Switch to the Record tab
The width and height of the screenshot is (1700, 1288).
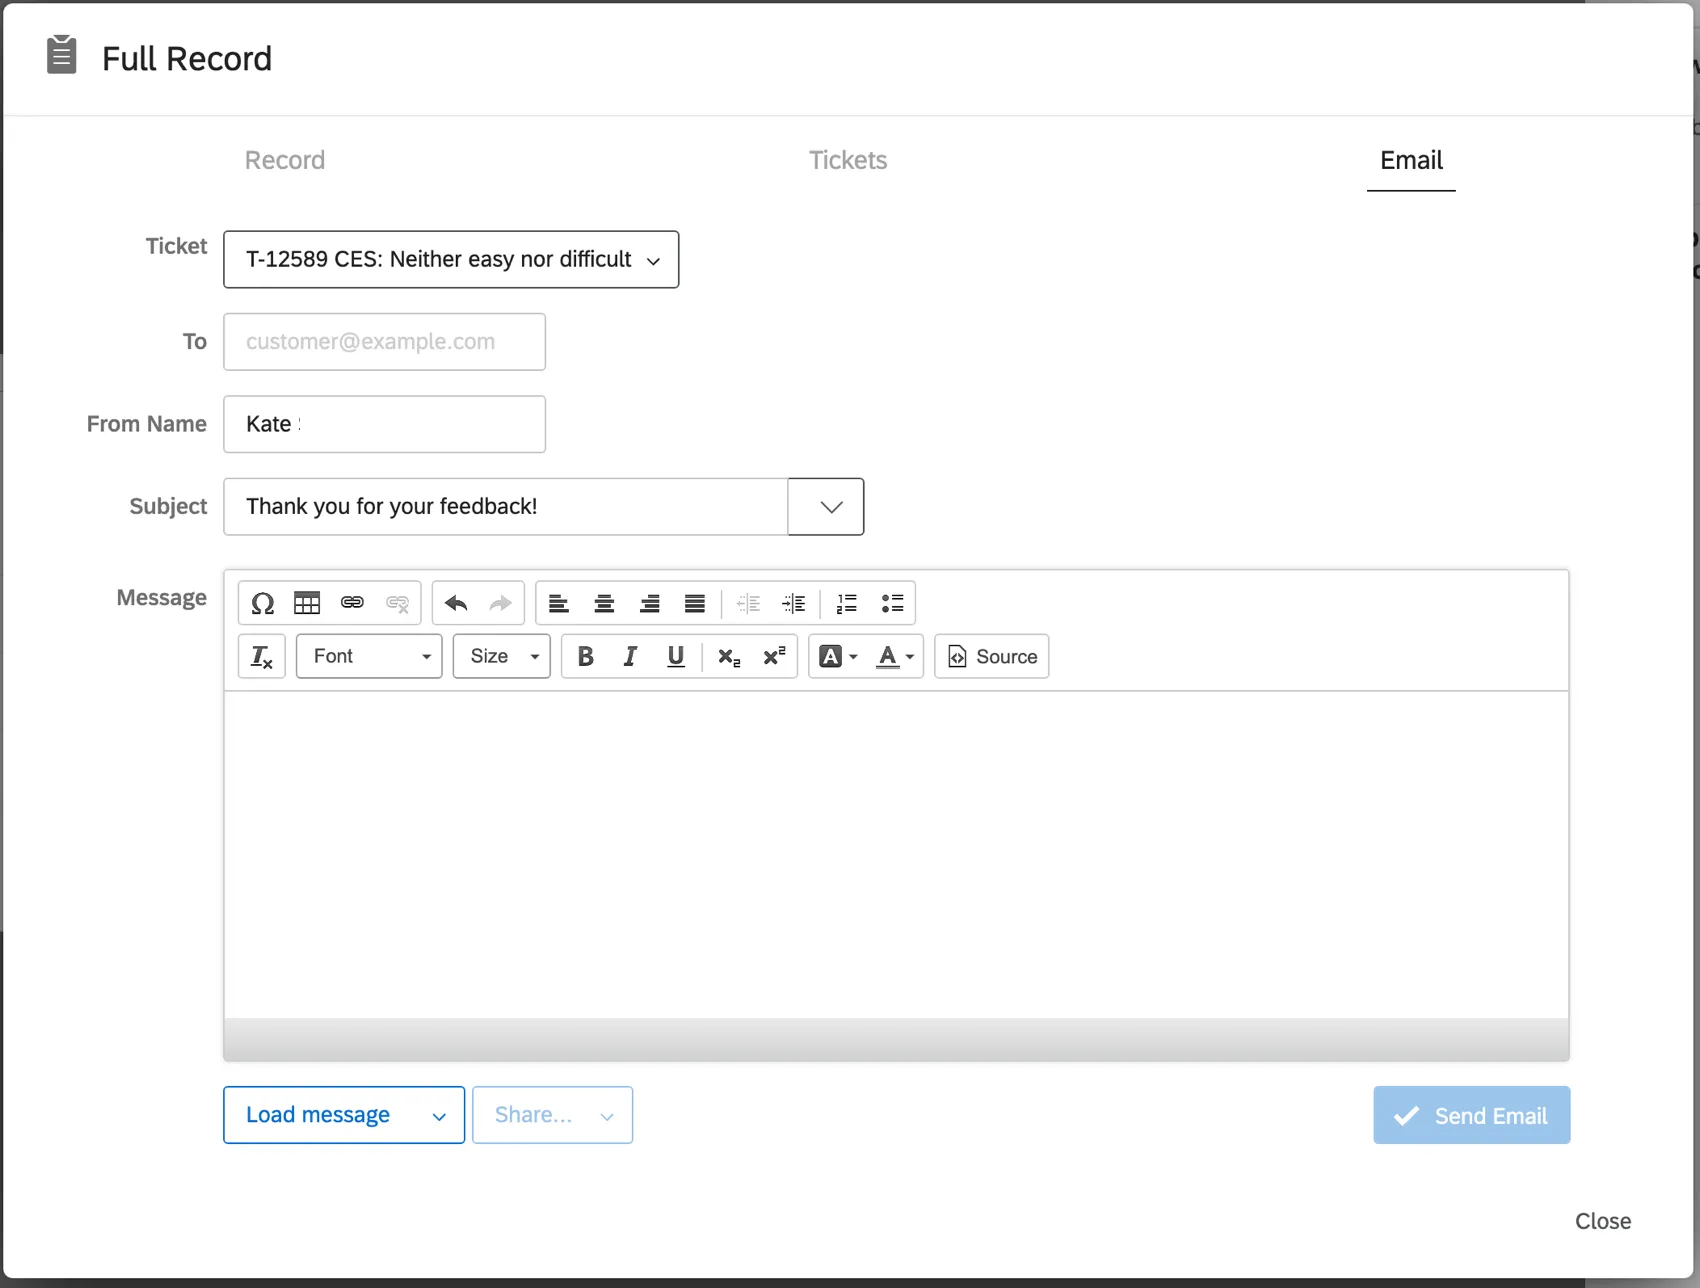pos(284,160)
